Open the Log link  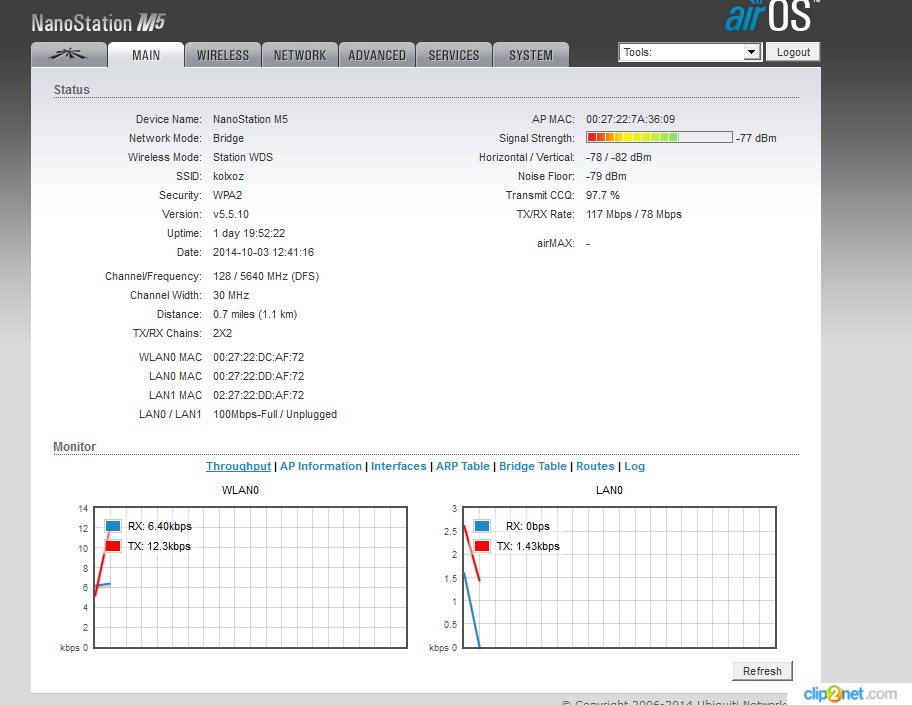coord(634,466)
